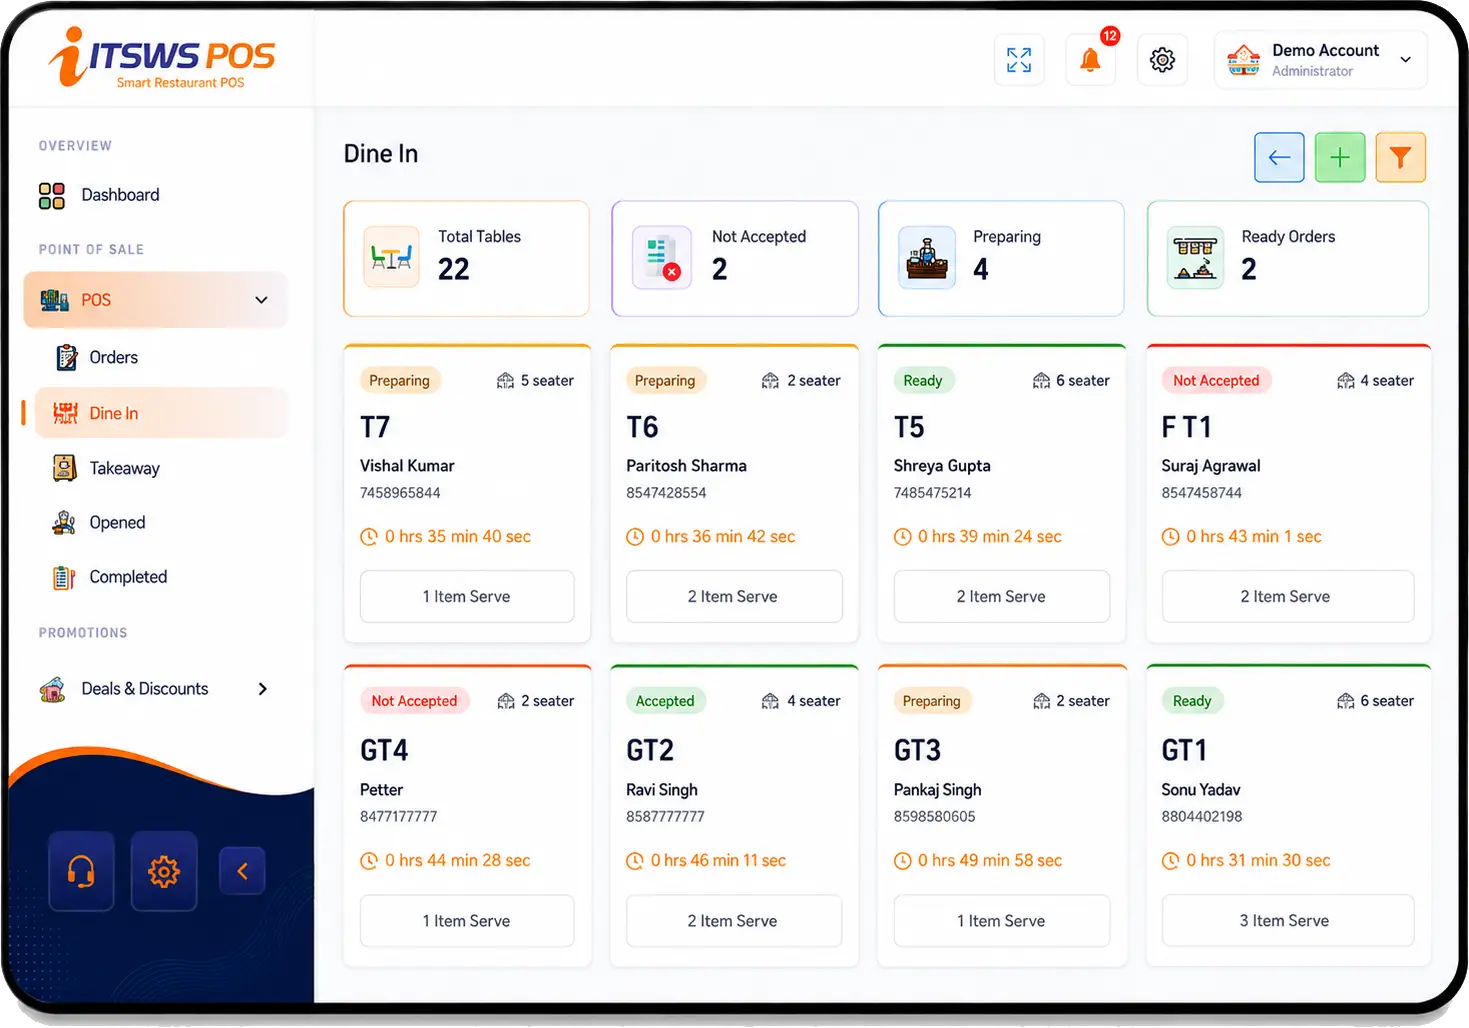
Task: Click 2 Item Serve on GT2
Action: pyautogui.click(x=734, y=921)
